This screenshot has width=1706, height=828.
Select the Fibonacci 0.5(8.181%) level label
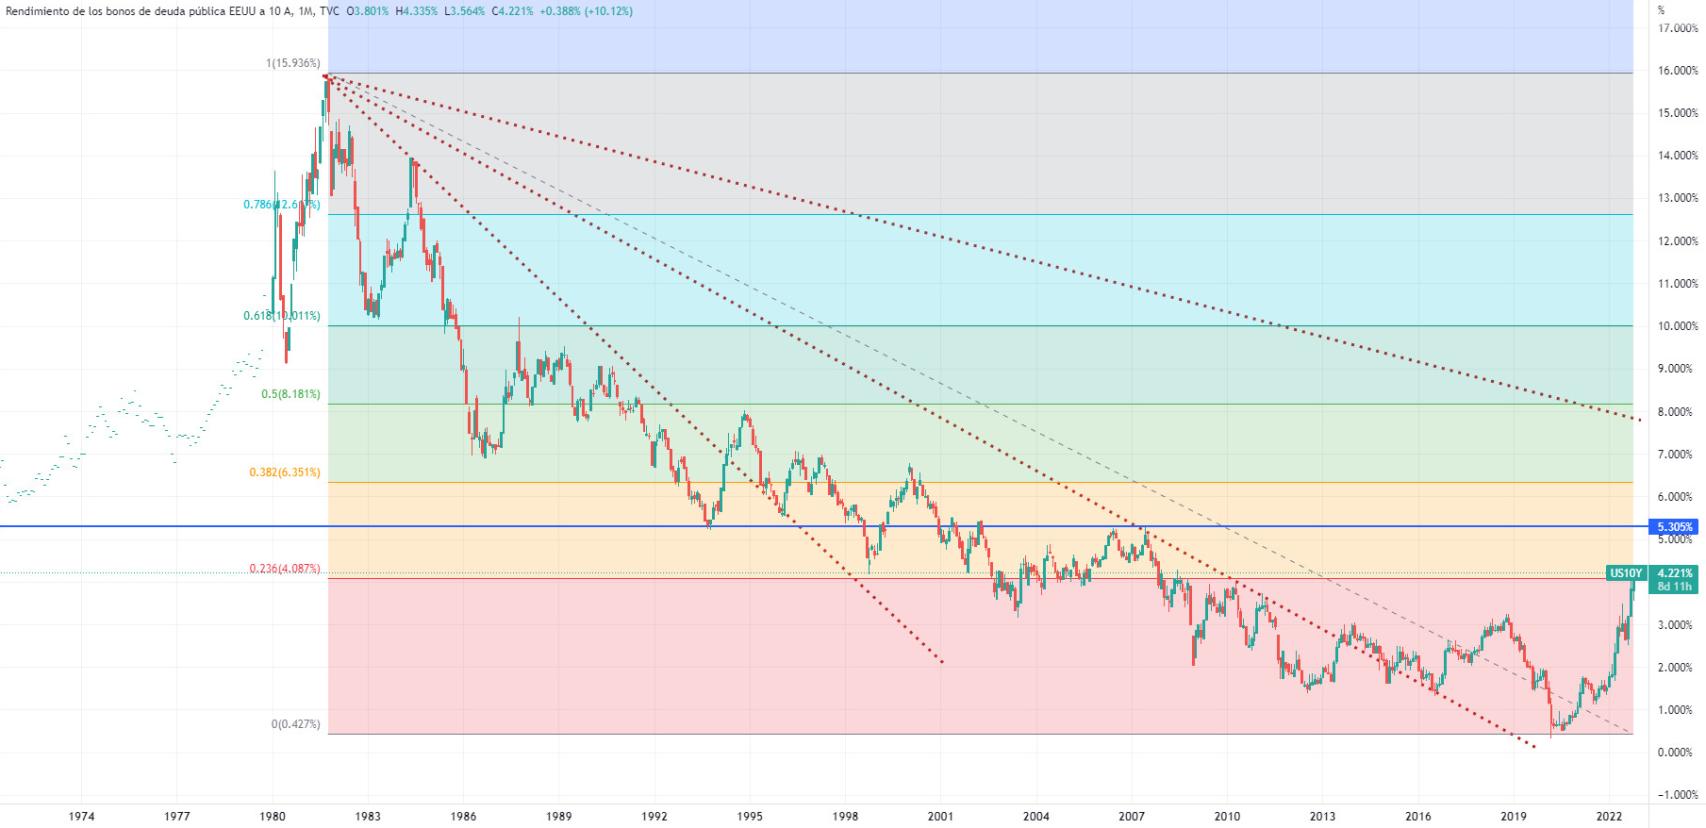click(x=290, y=394)
